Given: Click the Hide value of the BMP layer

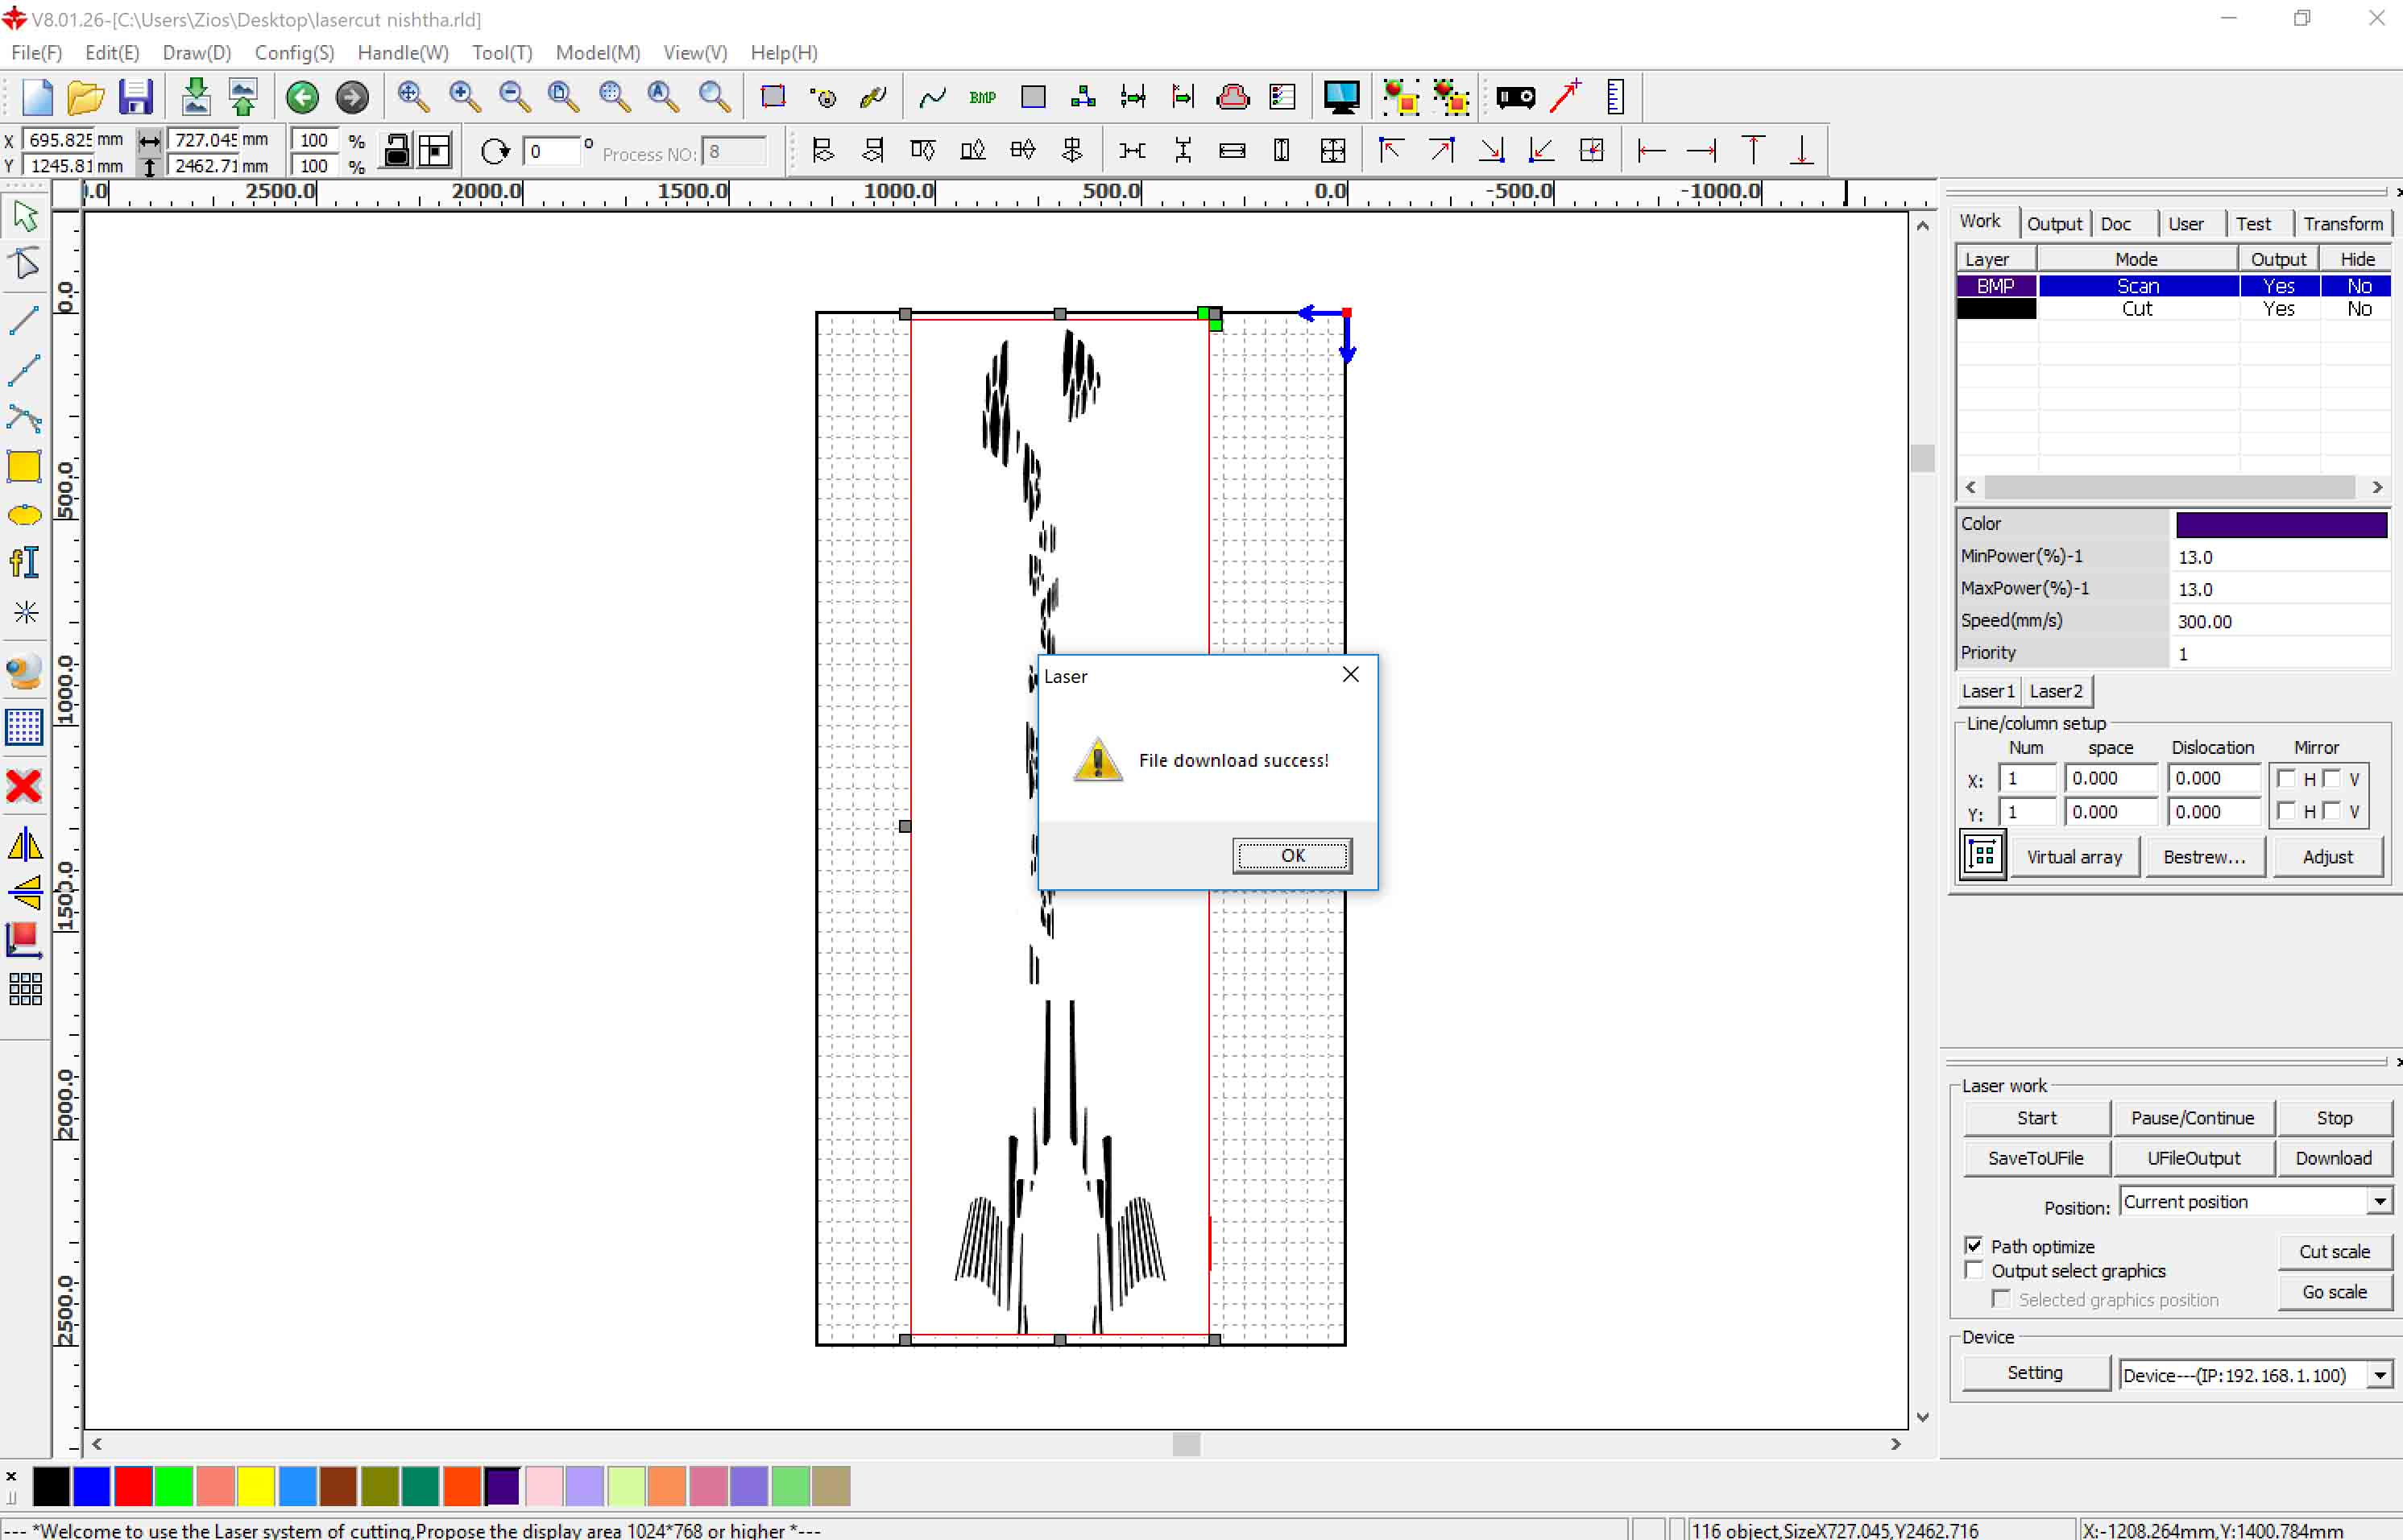Looking at the screenshot, I should [2358, 286].
